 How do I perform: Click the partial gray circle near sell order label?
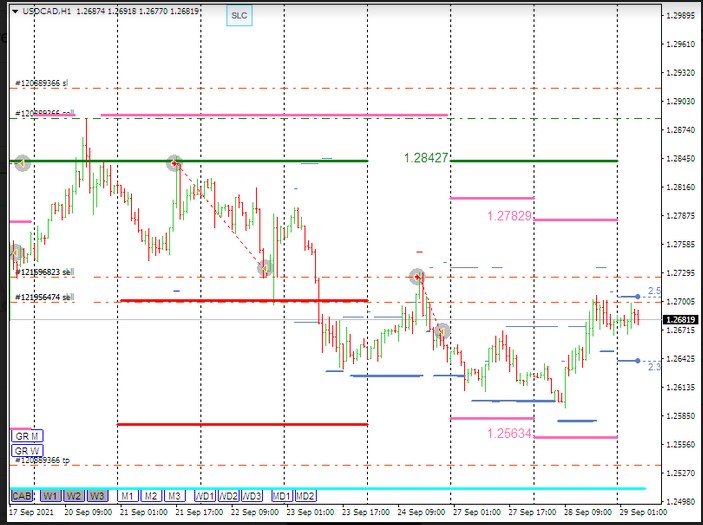15,253
